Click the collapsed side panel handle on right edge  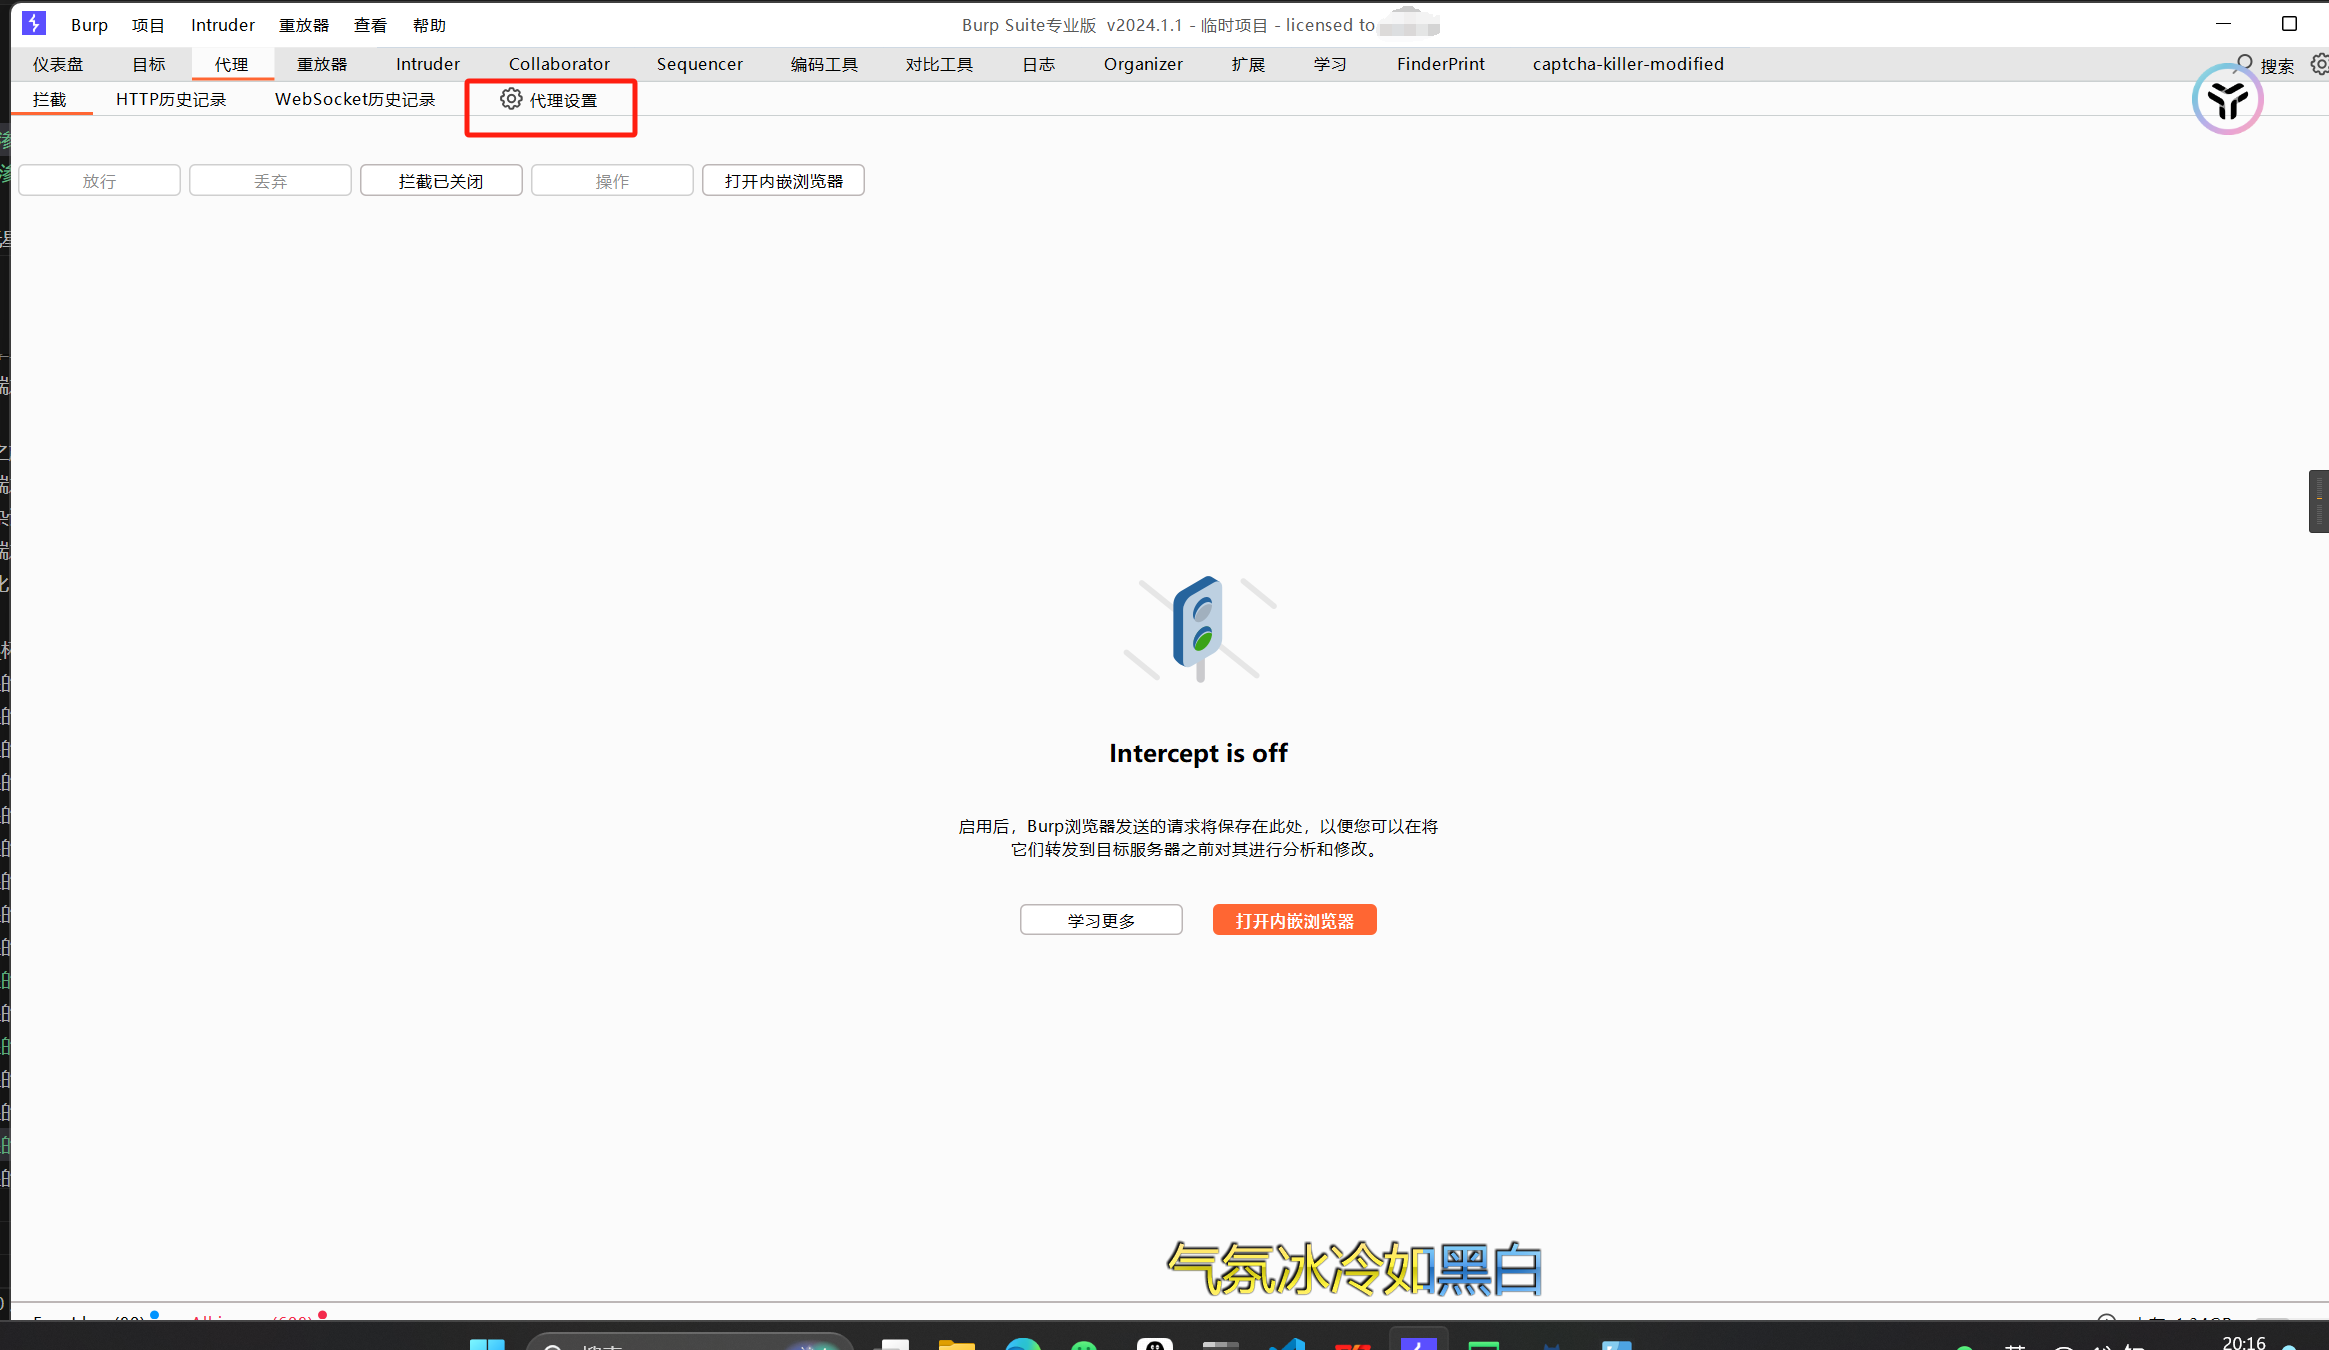[x=2318, y=501]
